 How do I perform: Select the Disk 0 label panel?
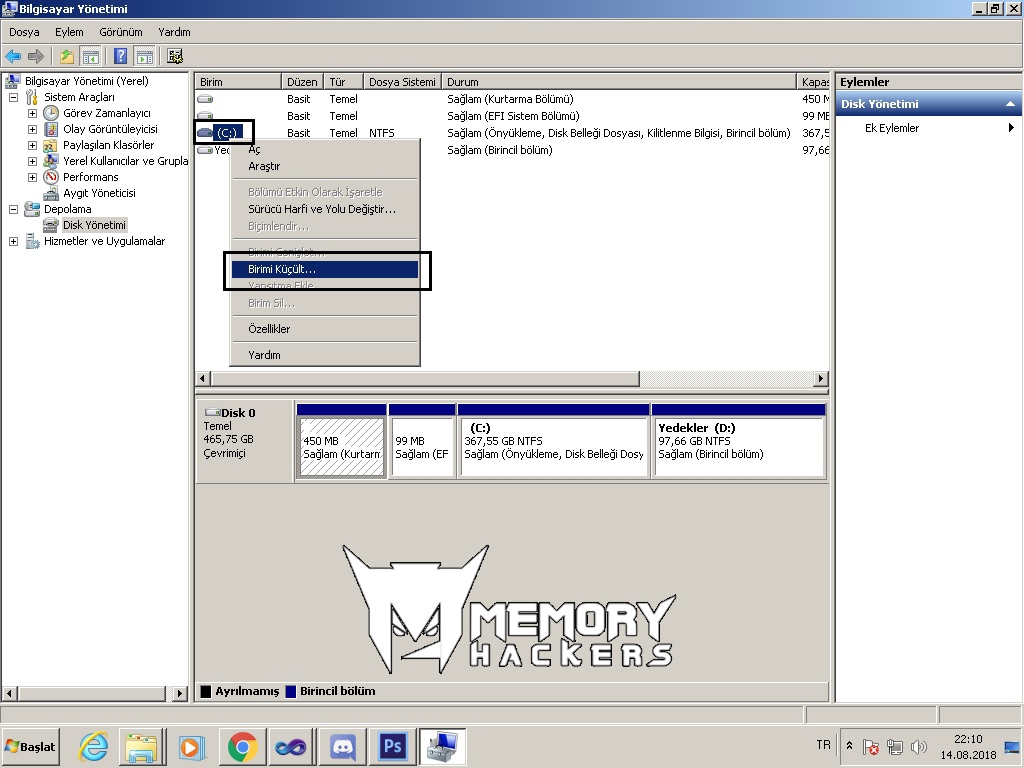pyautogui.click(x=245, y=441)
